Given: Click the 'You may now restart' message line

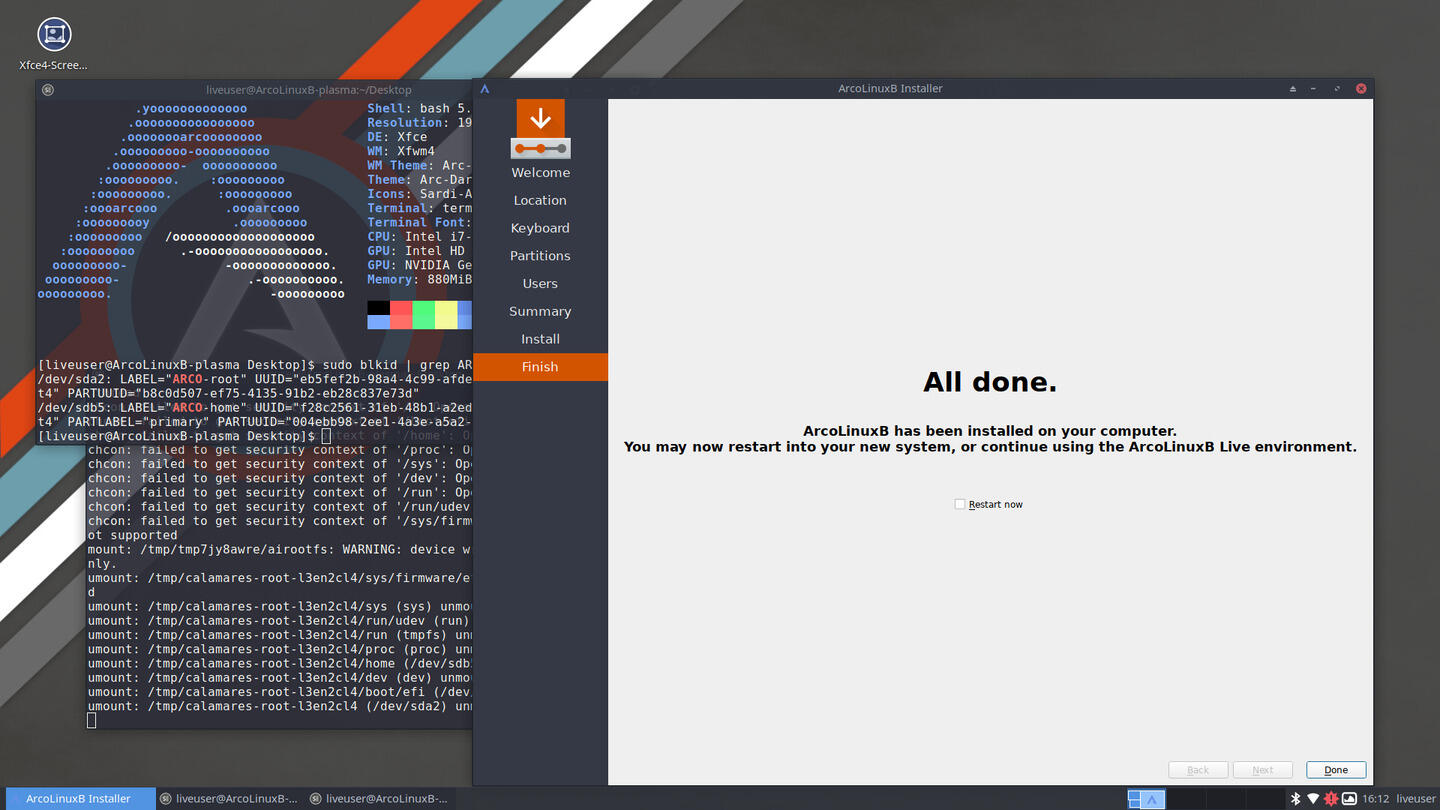Looking at the screenshot, I should click(990, 447).
